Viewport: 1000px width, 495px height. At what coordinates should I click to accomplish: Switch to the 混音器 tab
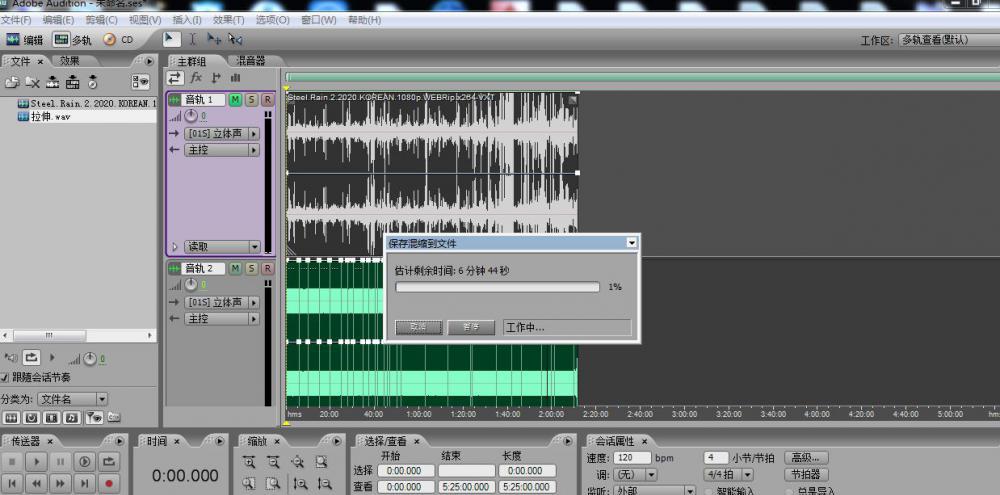pos(251,61)
